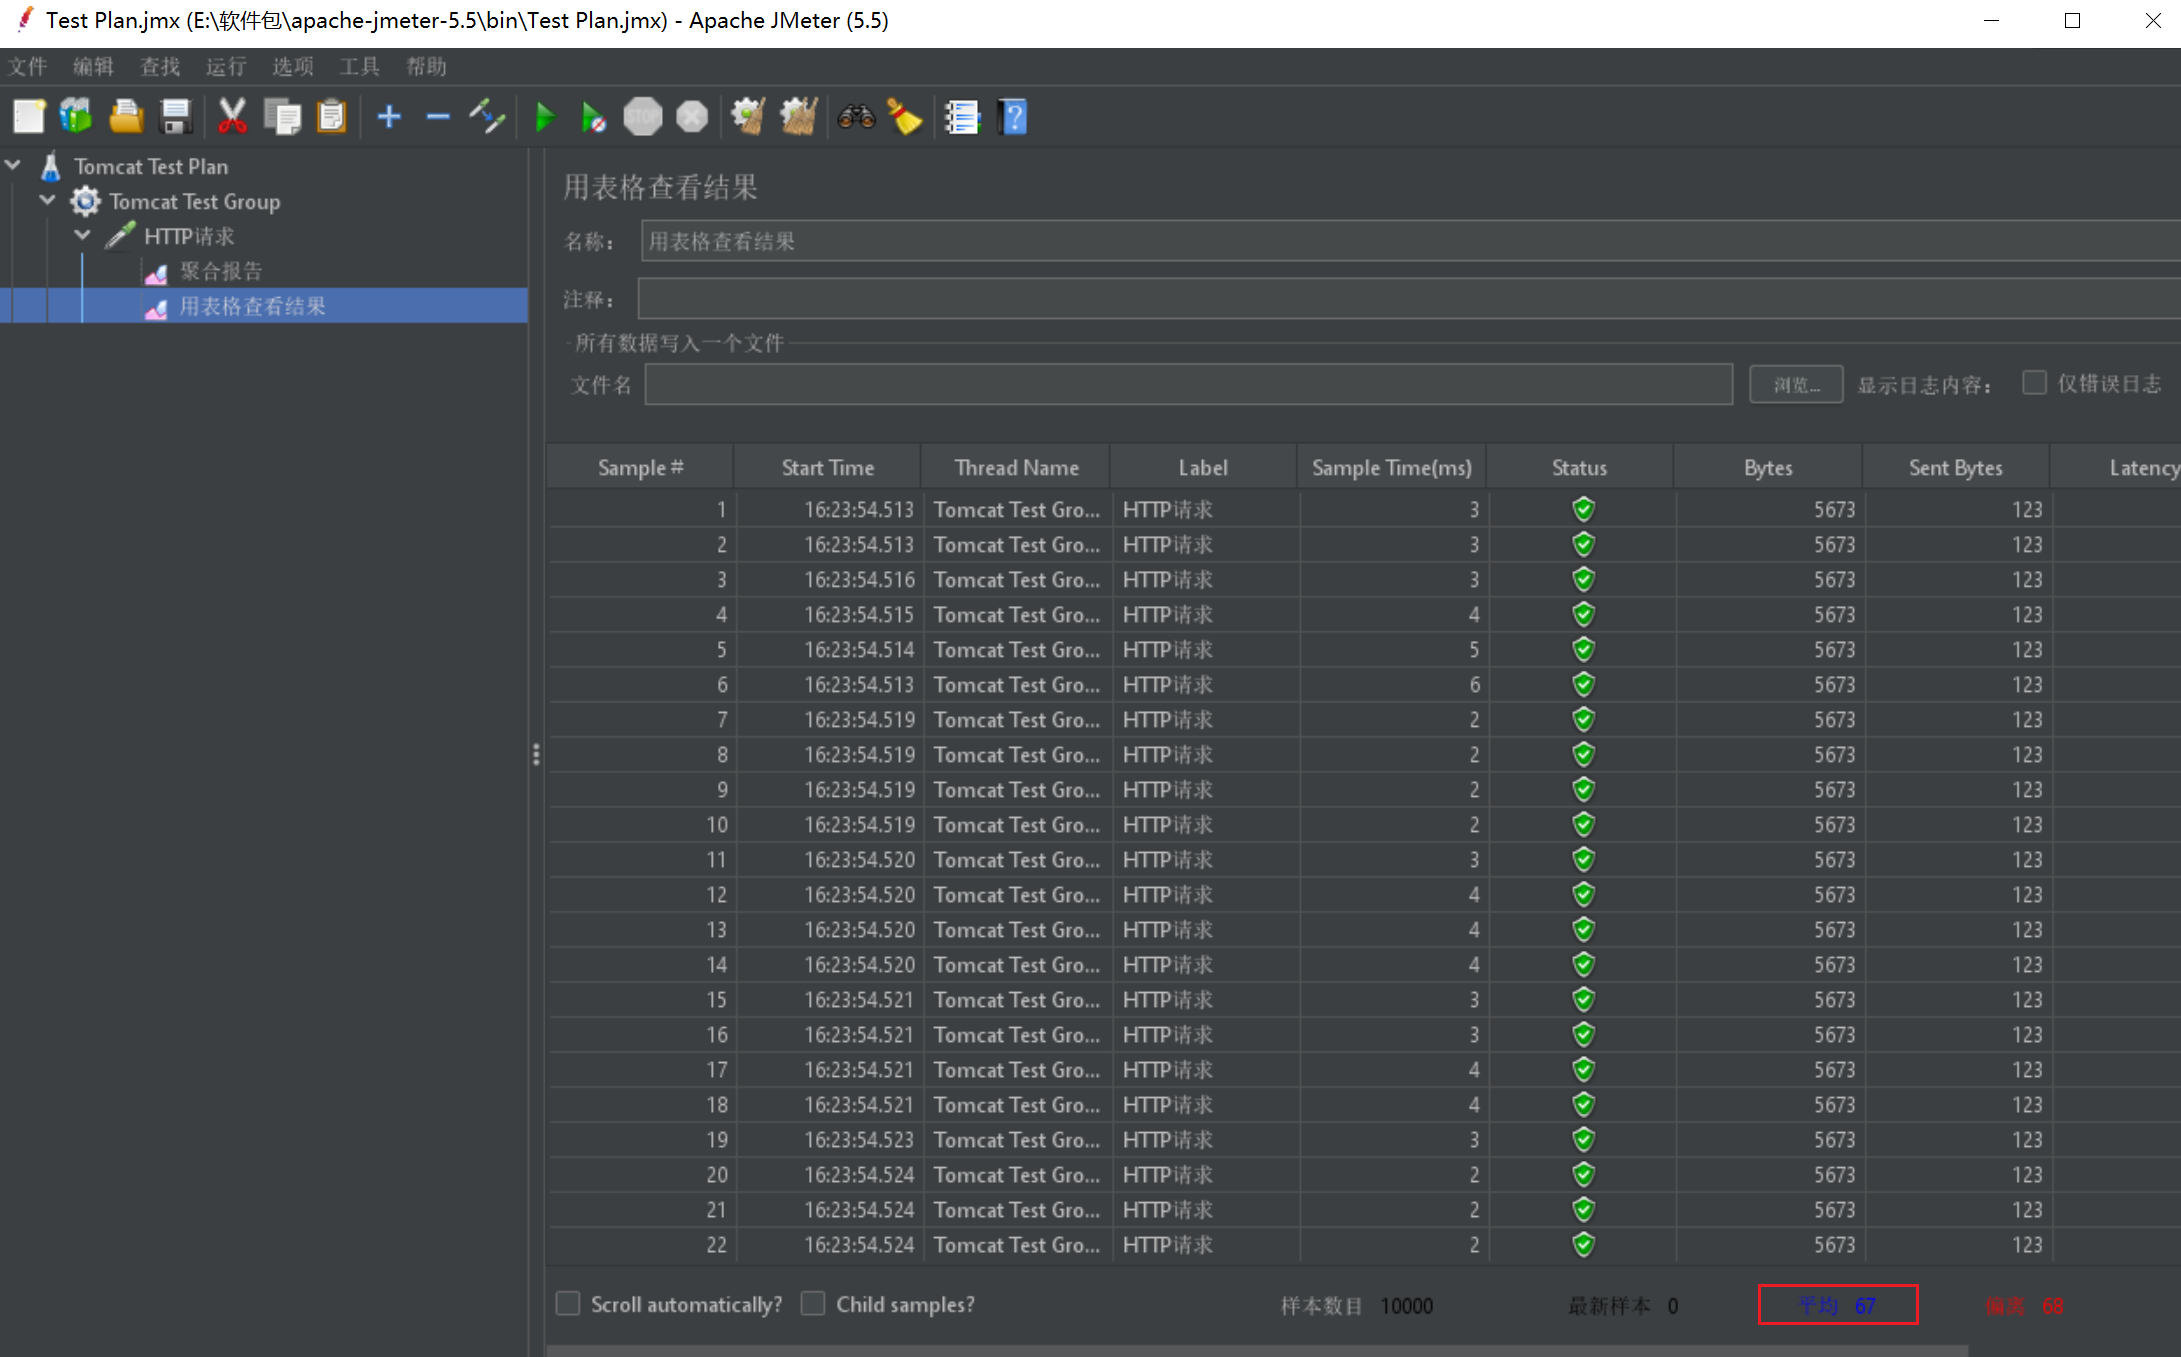Image resolution: width=2181 pixels, height=1357 pixels.
Task: Save the test plan with floppy icon
Action: coord(176,117)
